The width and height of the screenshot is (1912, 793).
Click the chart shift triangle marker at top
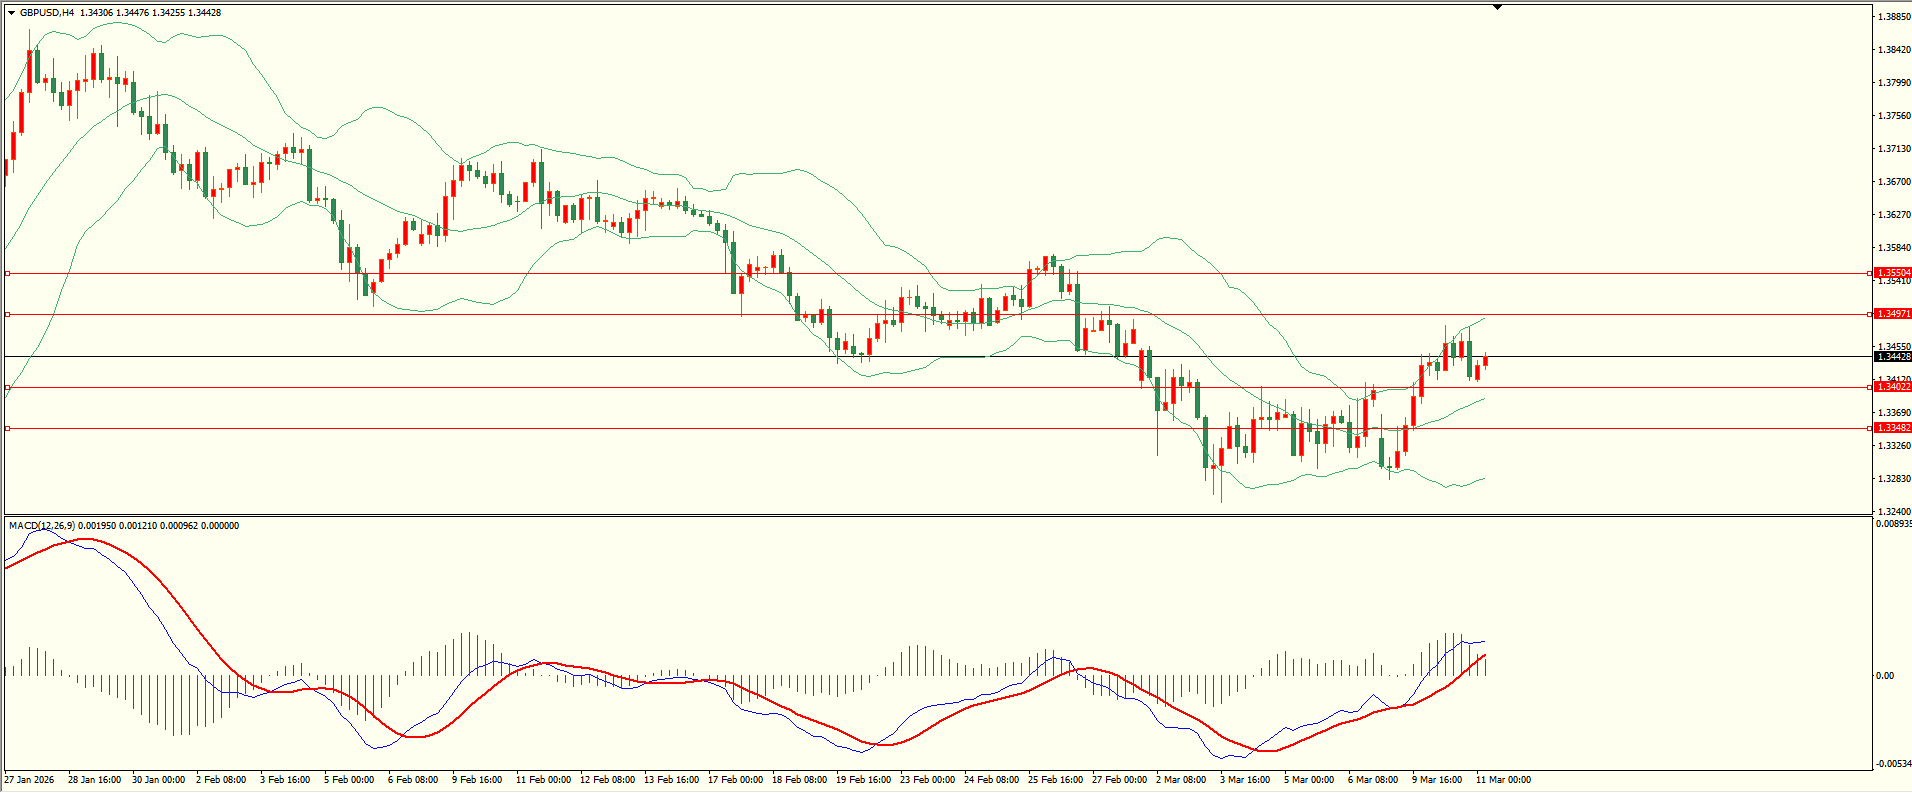click(x=1497, y=7)
